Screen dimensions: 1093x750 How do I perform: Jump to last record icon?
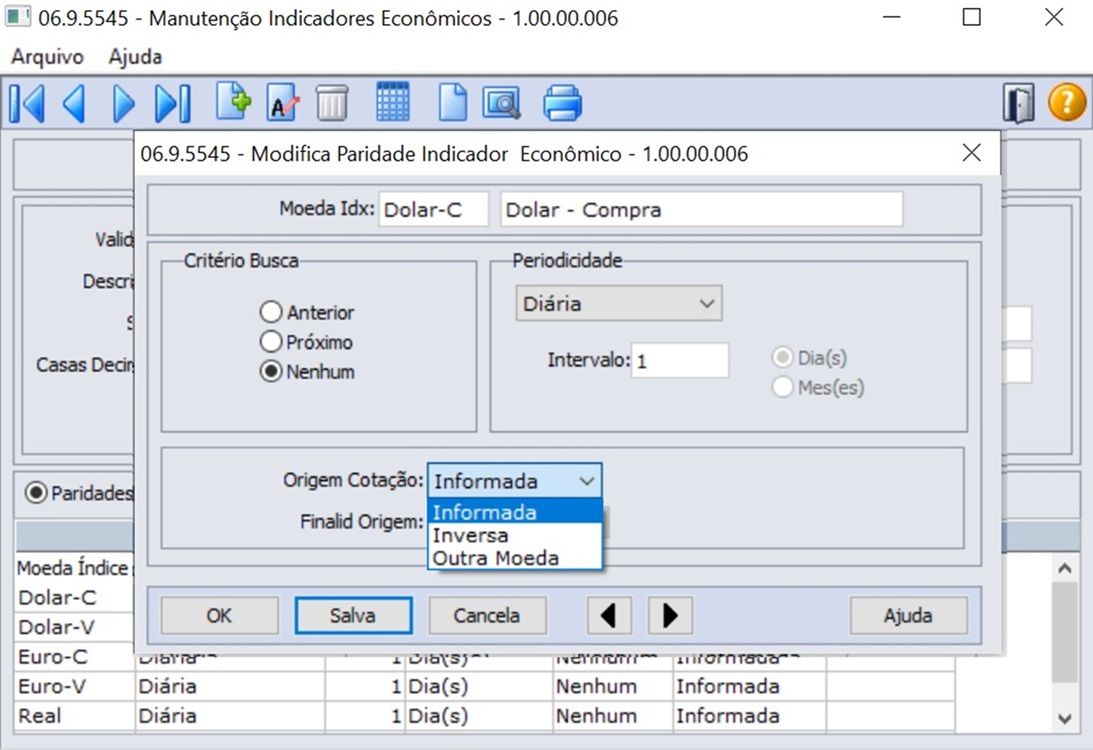click(172, 103)
